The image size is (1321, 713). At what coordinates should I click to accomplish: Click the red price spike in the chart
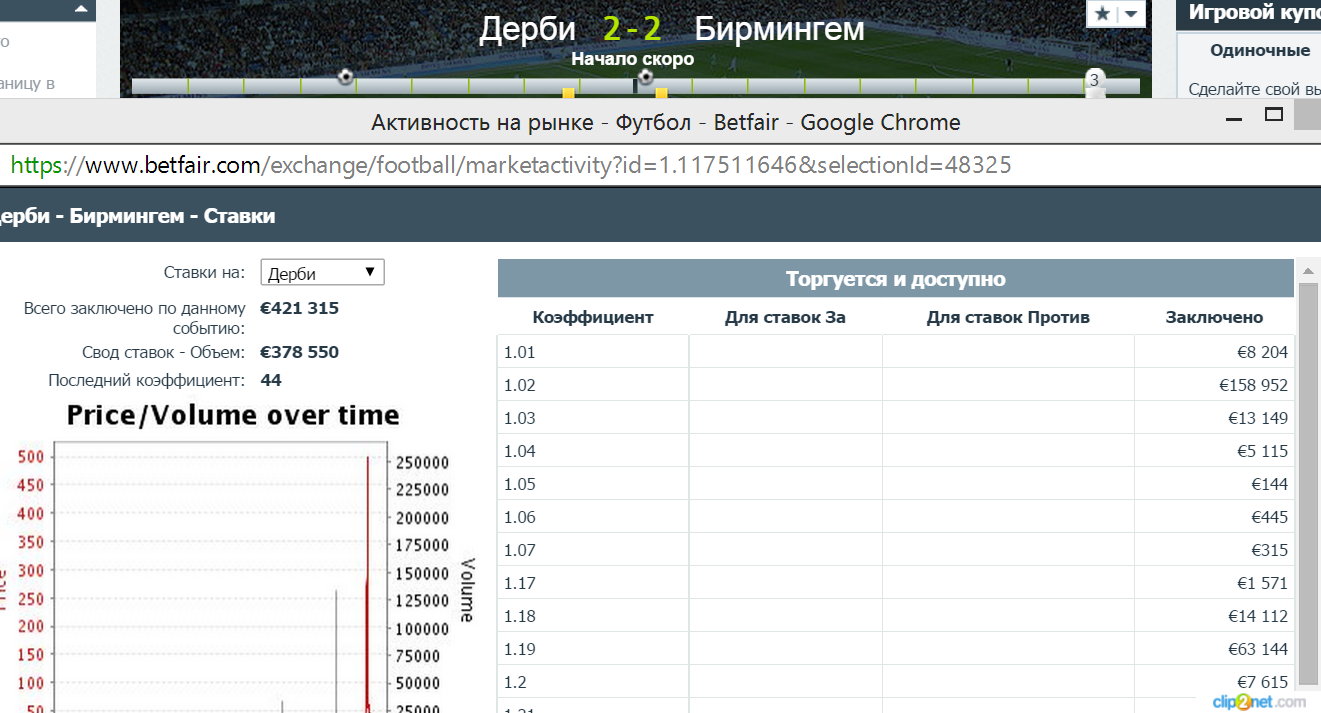368,585
